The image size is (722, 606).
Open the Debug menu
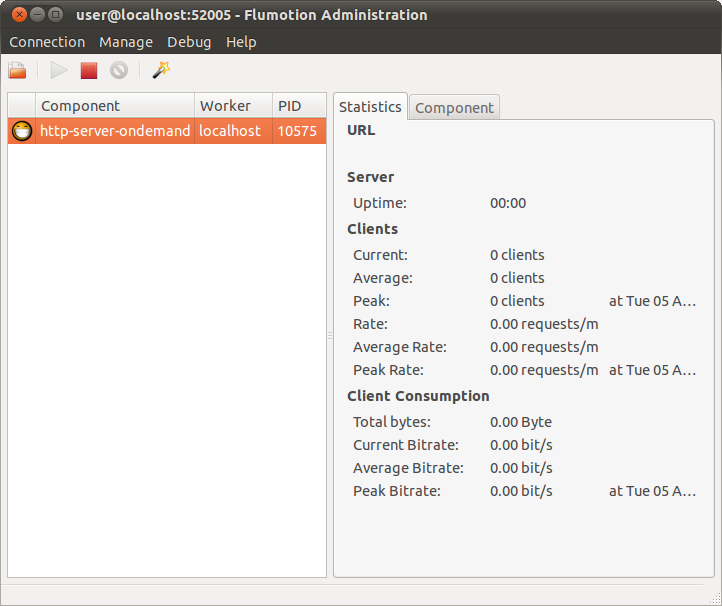click(x=189, y=42)
